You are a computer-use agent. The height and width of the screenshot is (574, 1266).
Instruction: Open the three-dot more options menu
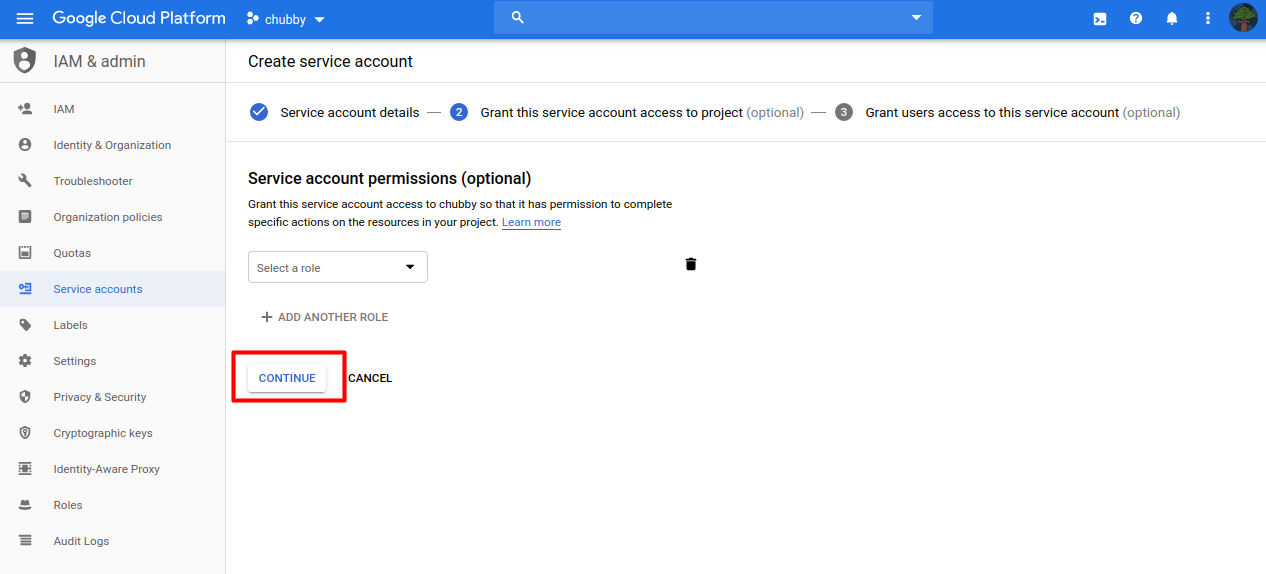[1208, 18]
